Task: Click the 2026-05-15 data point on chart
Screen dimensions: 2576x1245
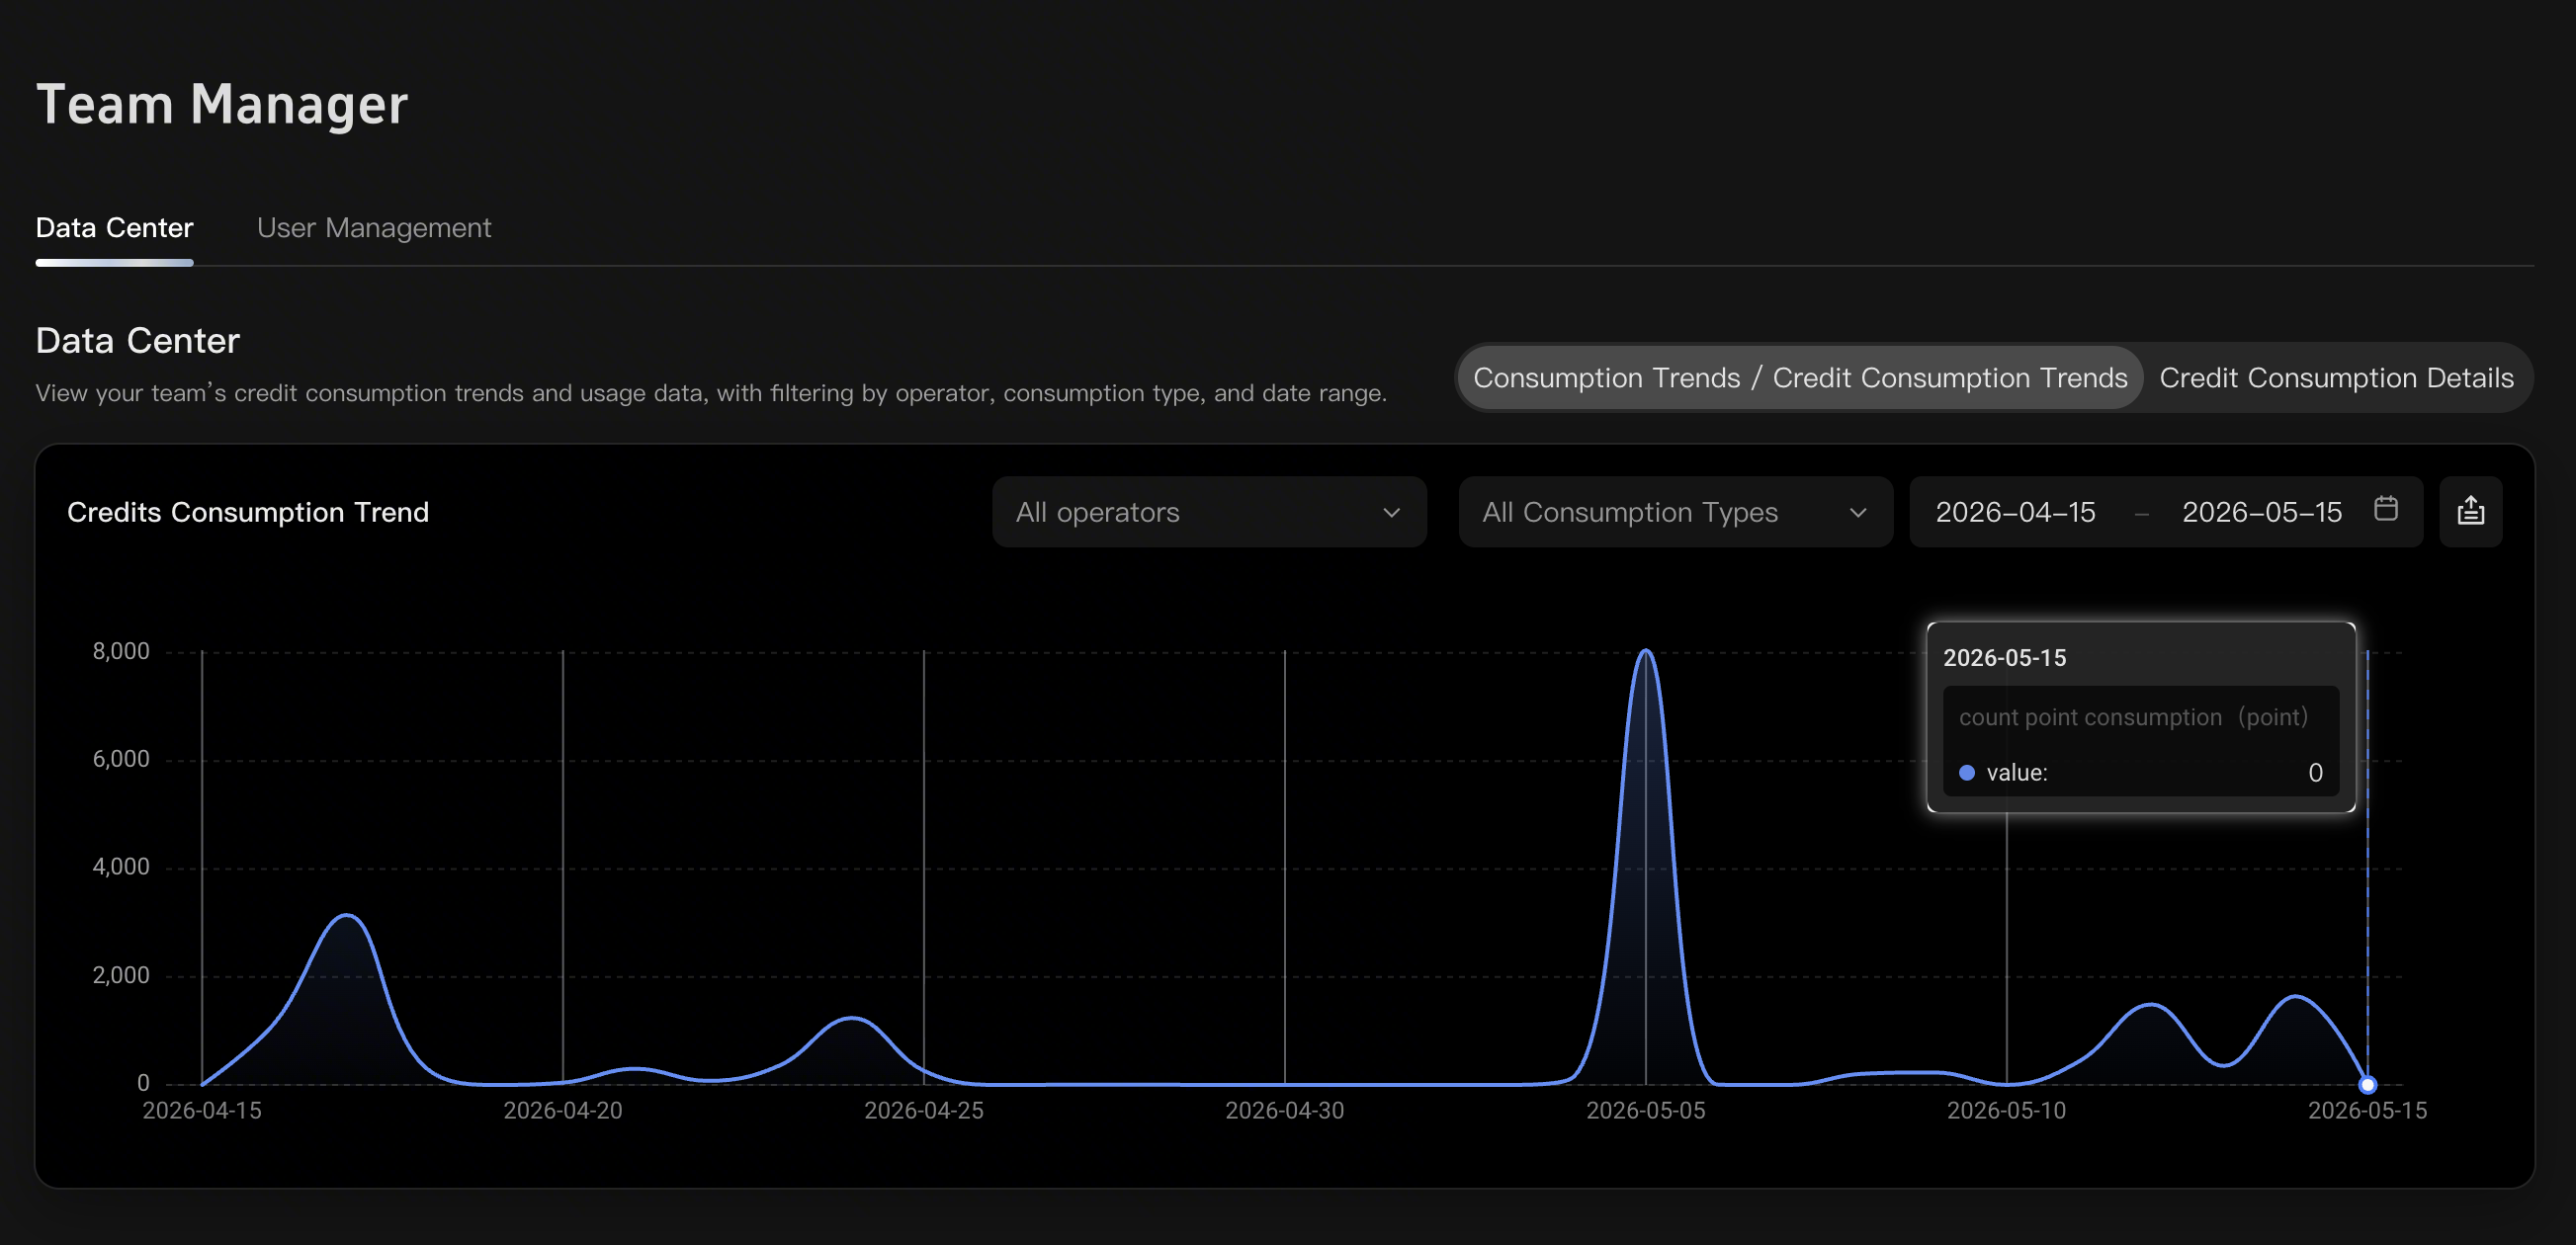Action: click(2367, 1084)
